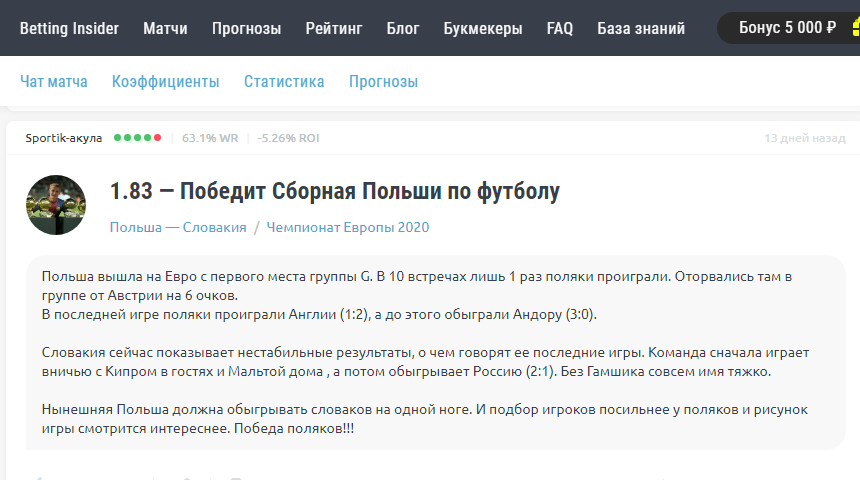Open the FAQ page
860x480 pixels.
tap(559, 28)
